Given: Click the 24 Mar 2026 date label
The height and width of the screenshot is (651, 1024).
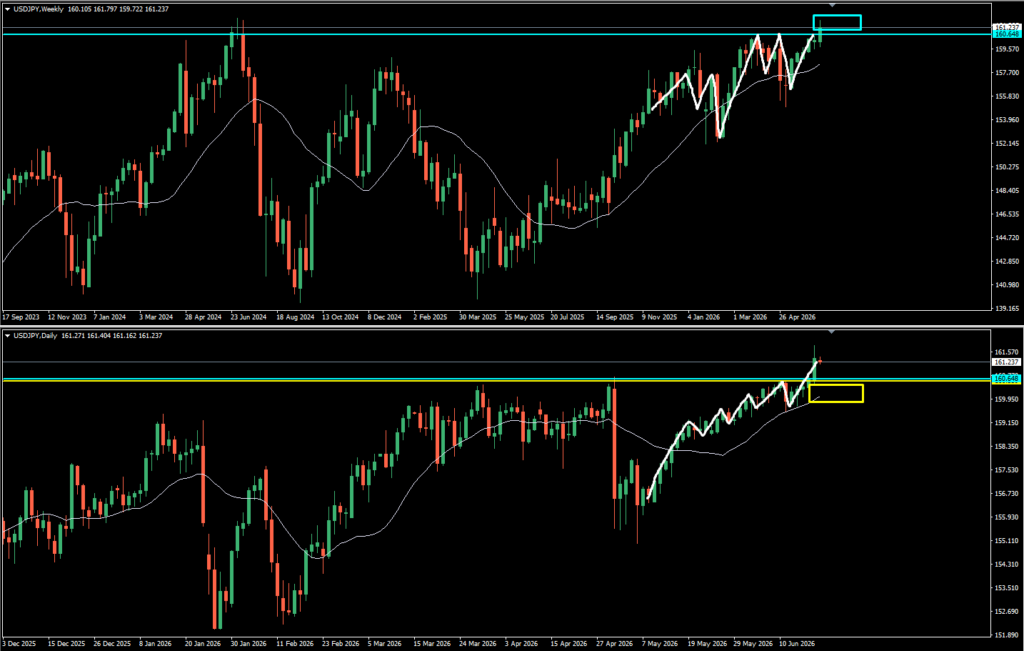Looking at the screenshot, I should click(477, 643).
